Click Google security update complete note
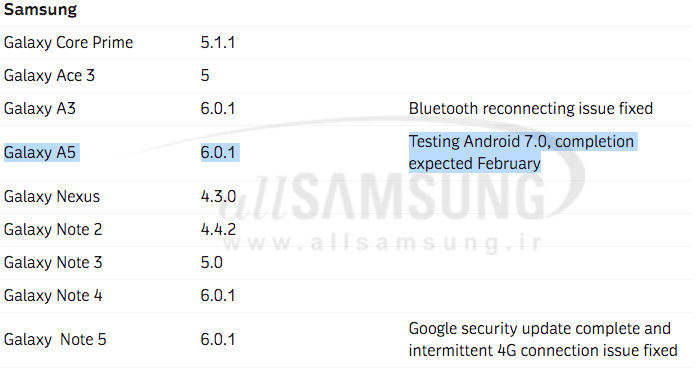697x370 pixels. point(543,340)
